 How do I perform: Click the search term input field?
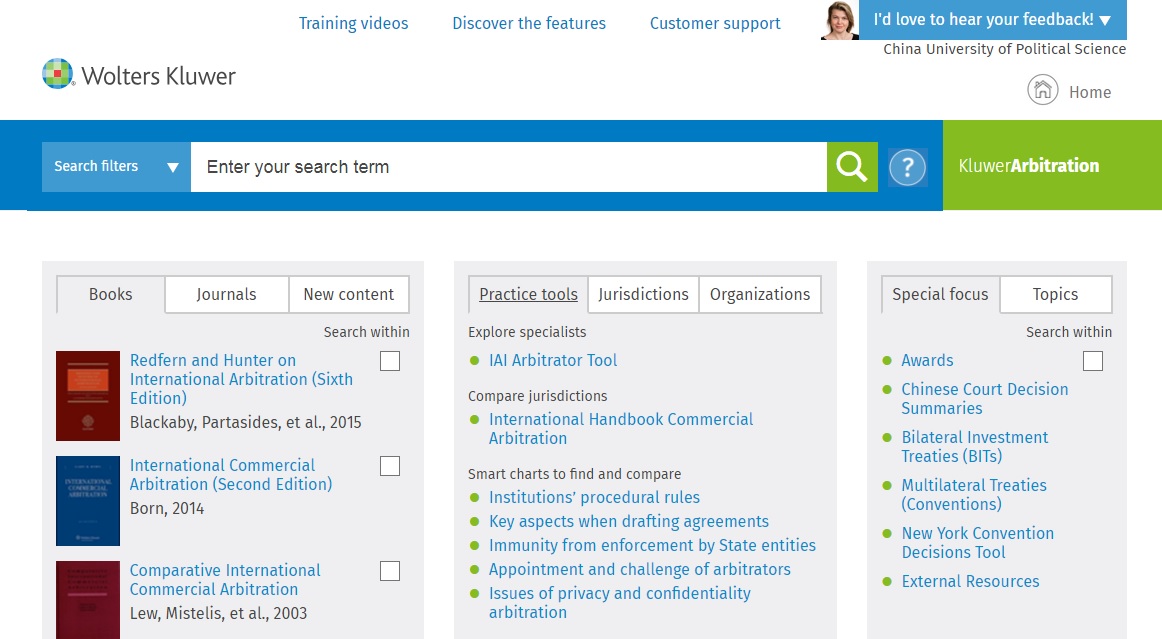(509, 167)
